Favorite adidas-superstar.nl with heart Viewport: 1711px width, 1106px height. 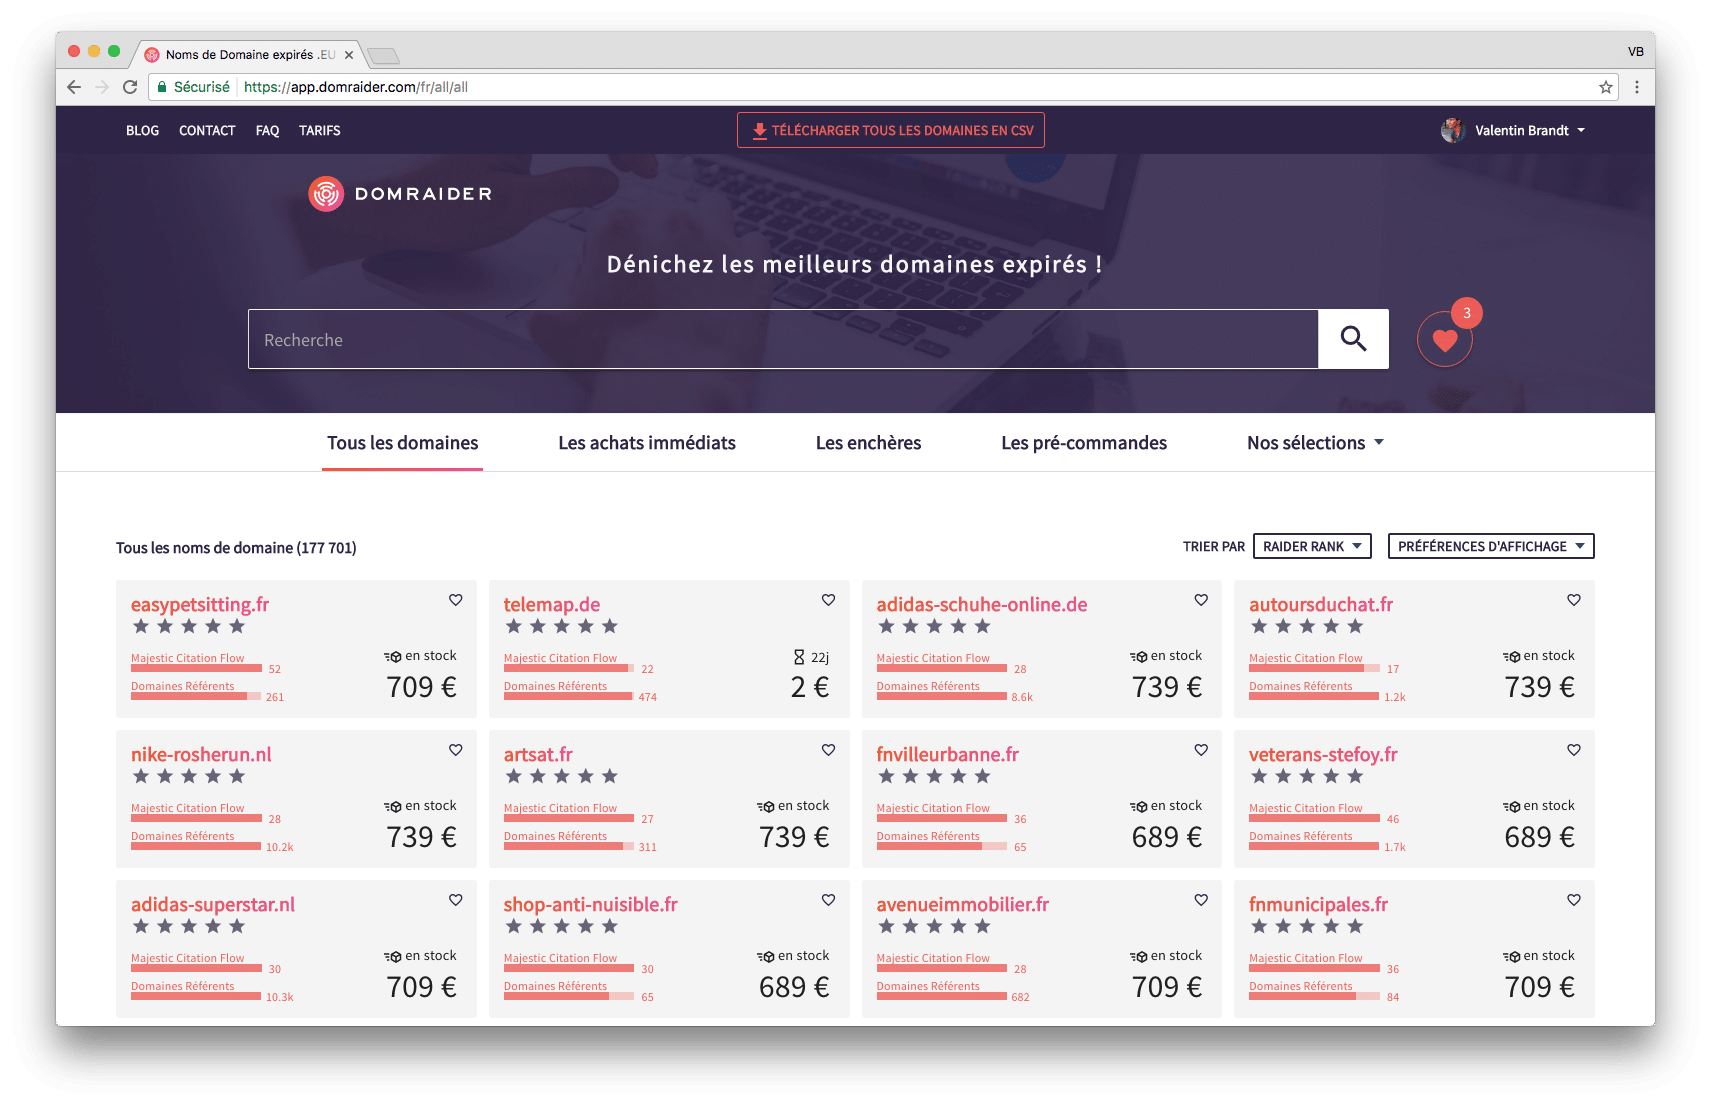(456, 900)
